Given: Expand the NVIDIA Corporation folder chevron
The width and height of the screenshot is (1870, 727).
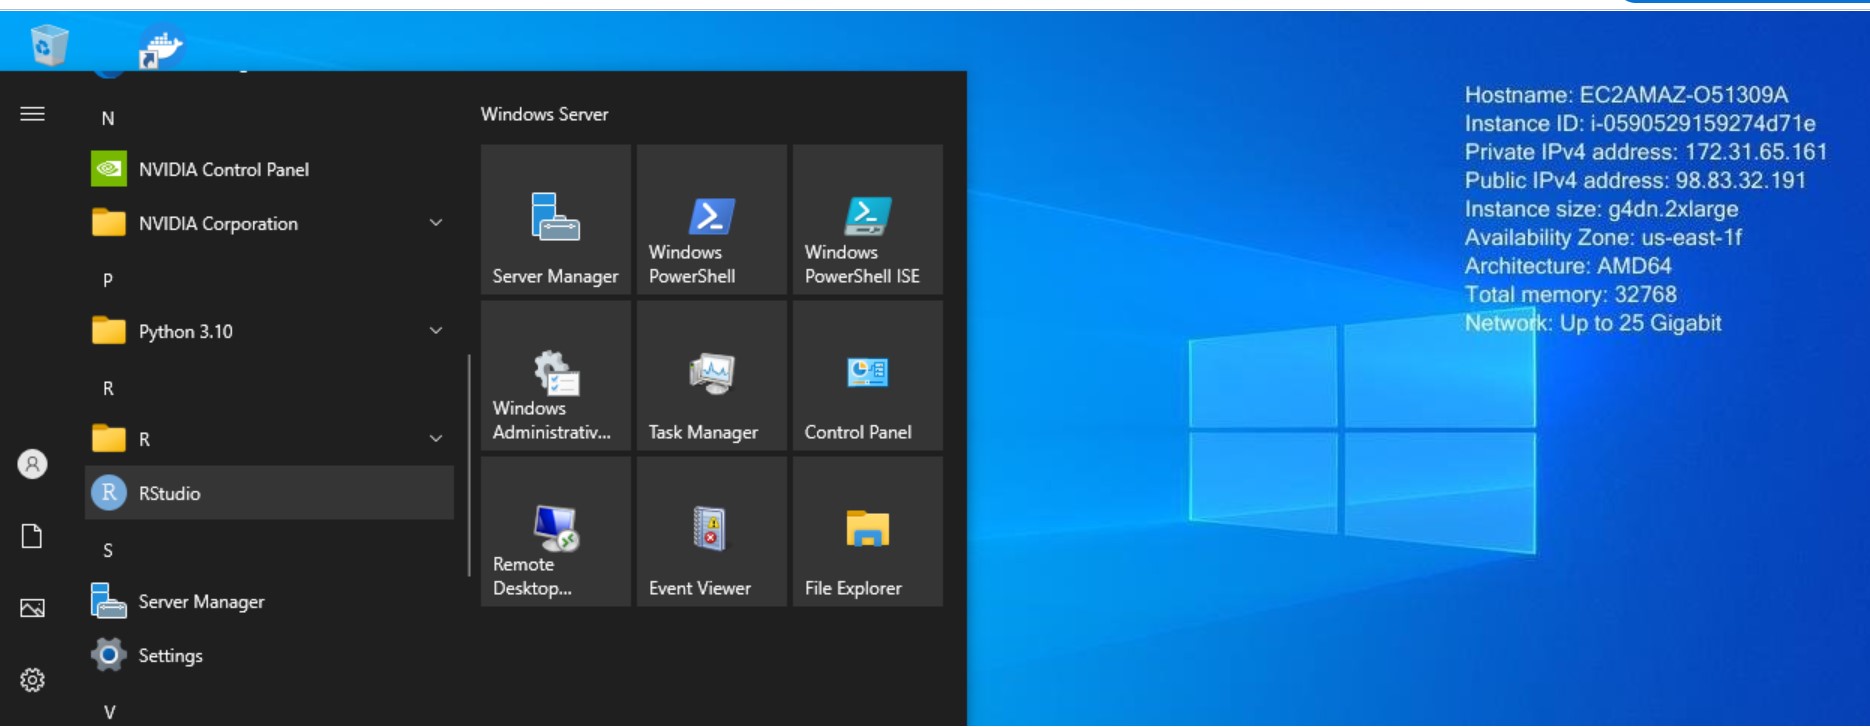Looking at the screenshot, I should [x=436, y=222].
